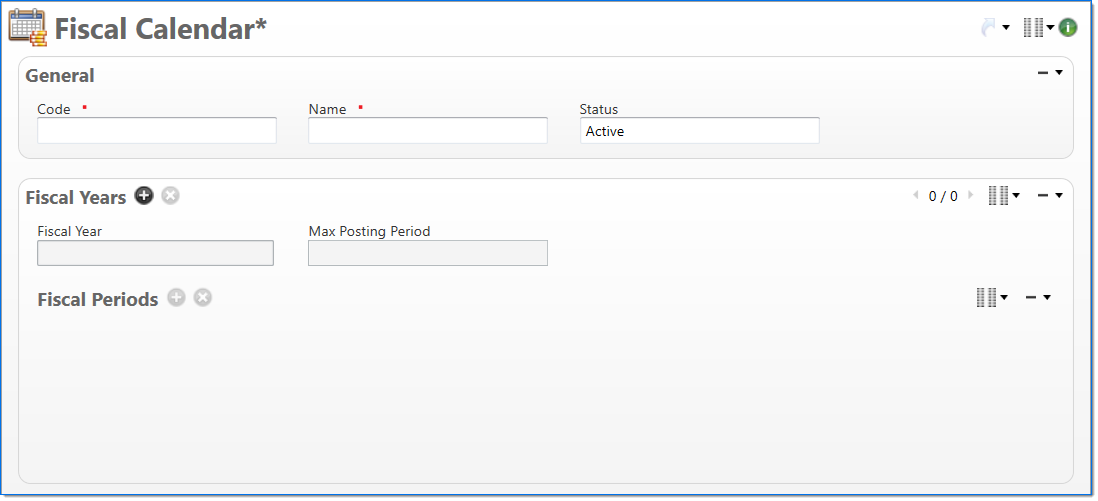The width and height of the screenshot is (1098, 501).
Task: Go to next fiscal year record
Action: coord(969,196)
